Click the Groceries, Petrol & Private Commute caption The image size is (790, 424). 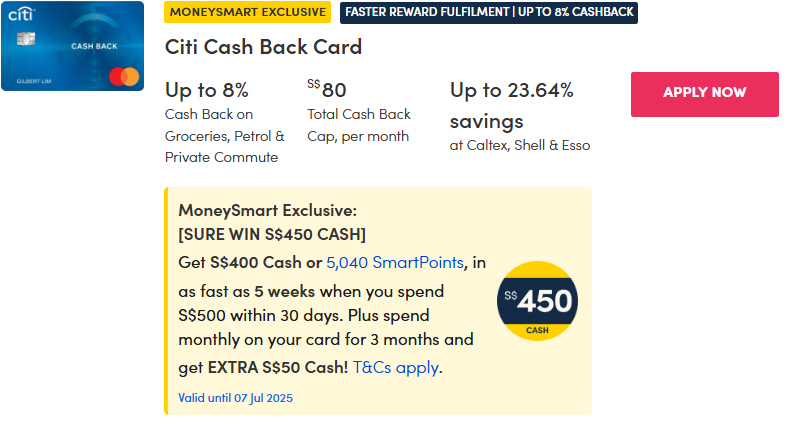click(224, 136)
